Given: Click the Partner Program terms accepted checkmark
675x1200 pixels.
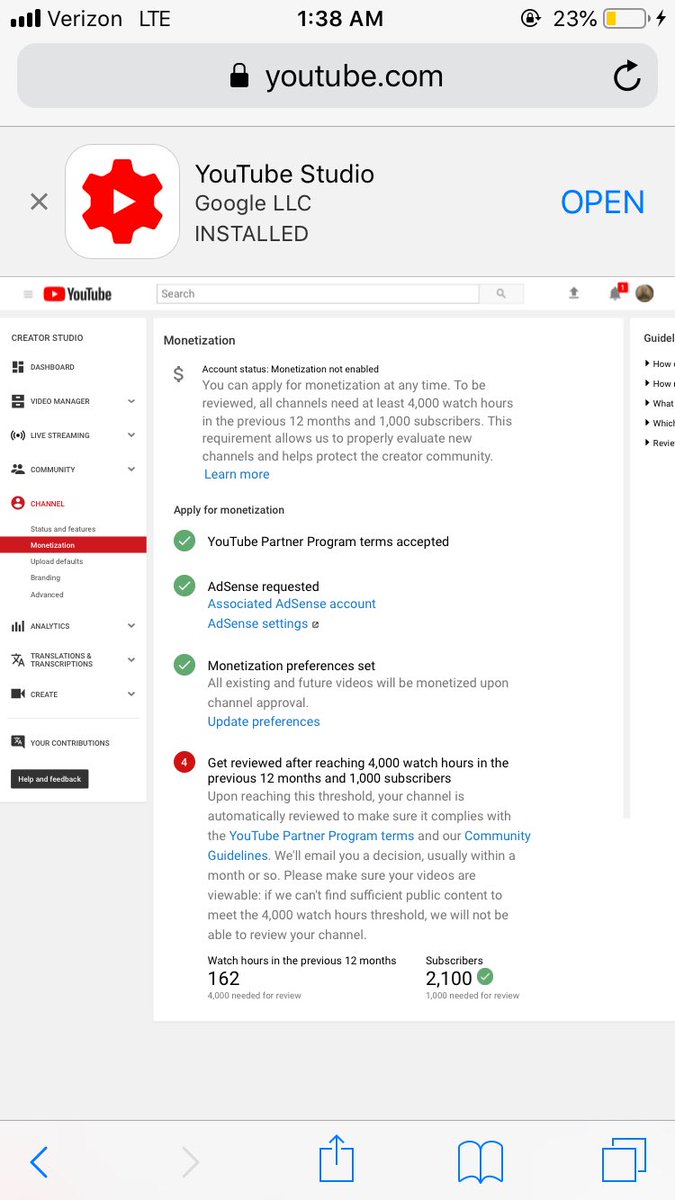Looking at the screenshot, I should click(184, 541).
